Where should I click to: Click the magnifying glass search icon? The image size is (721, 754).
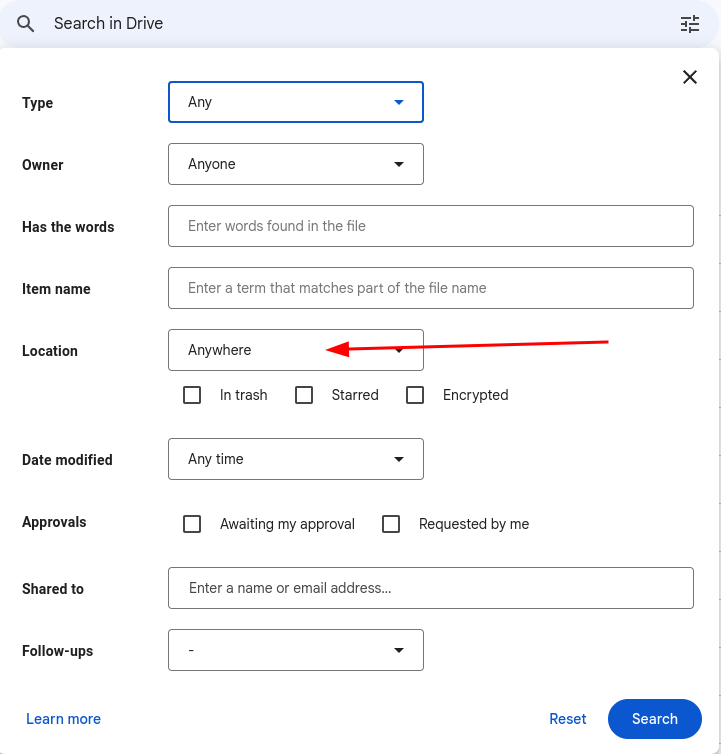25,24
